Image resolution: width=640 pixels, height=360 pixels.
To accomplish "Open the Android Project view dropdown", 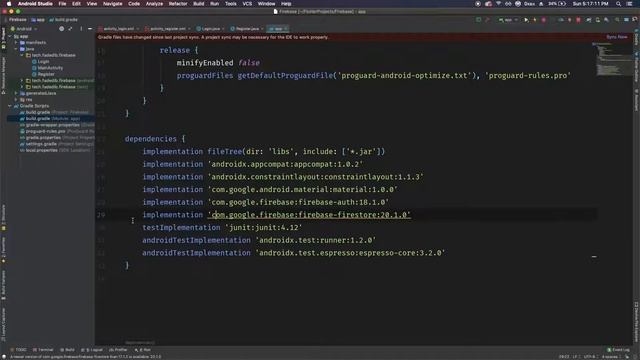I will point(24,29).
